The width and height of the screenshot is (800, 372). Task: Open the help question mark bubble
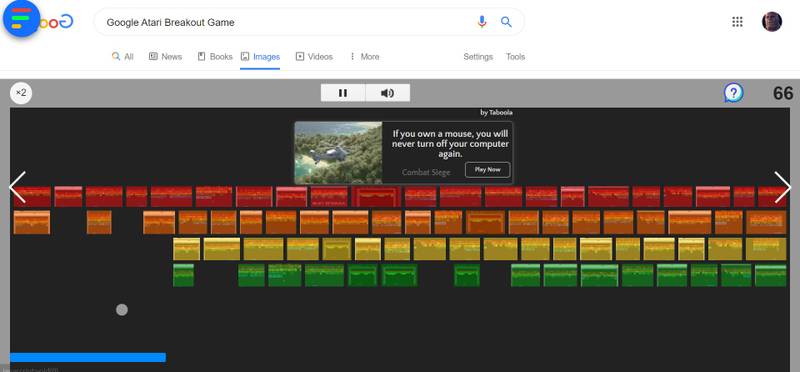point(733,93)
